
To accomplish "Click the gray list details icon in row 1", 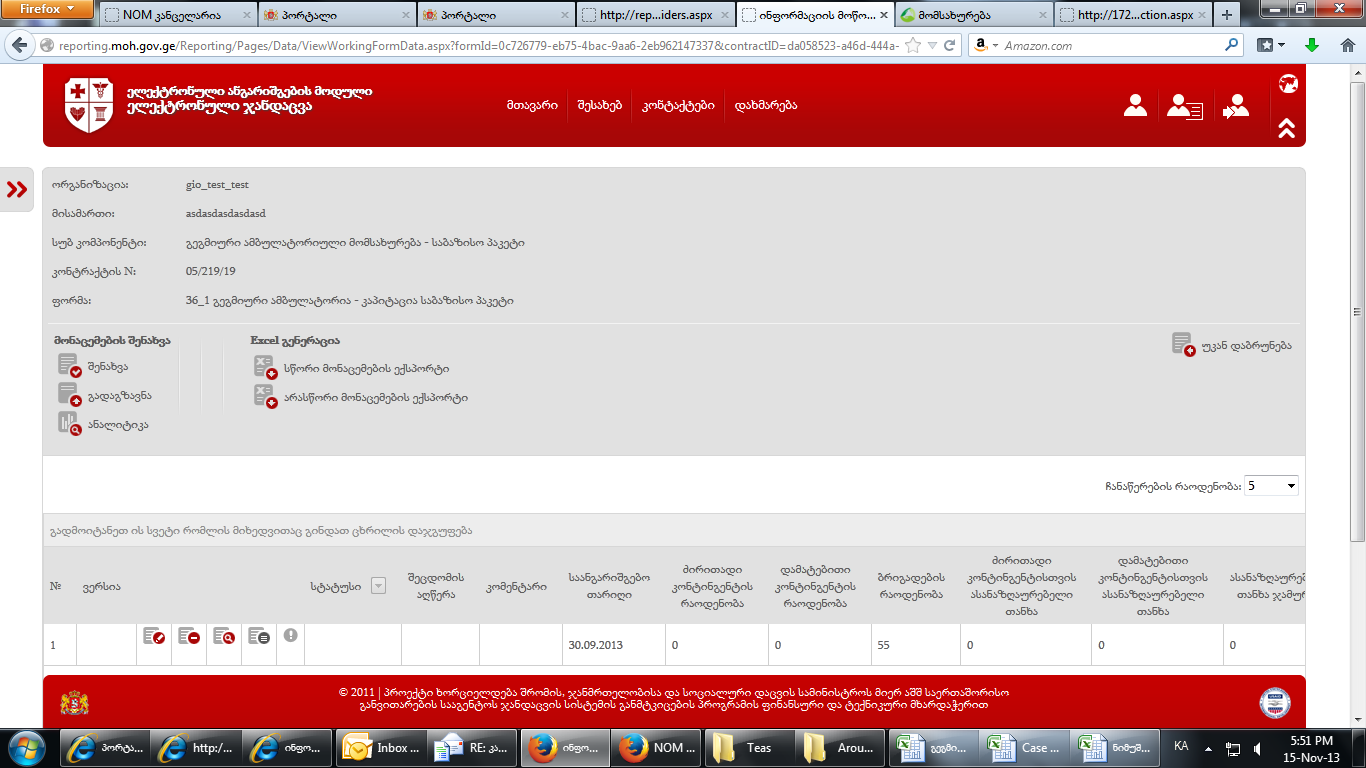I will click(258, 636).
